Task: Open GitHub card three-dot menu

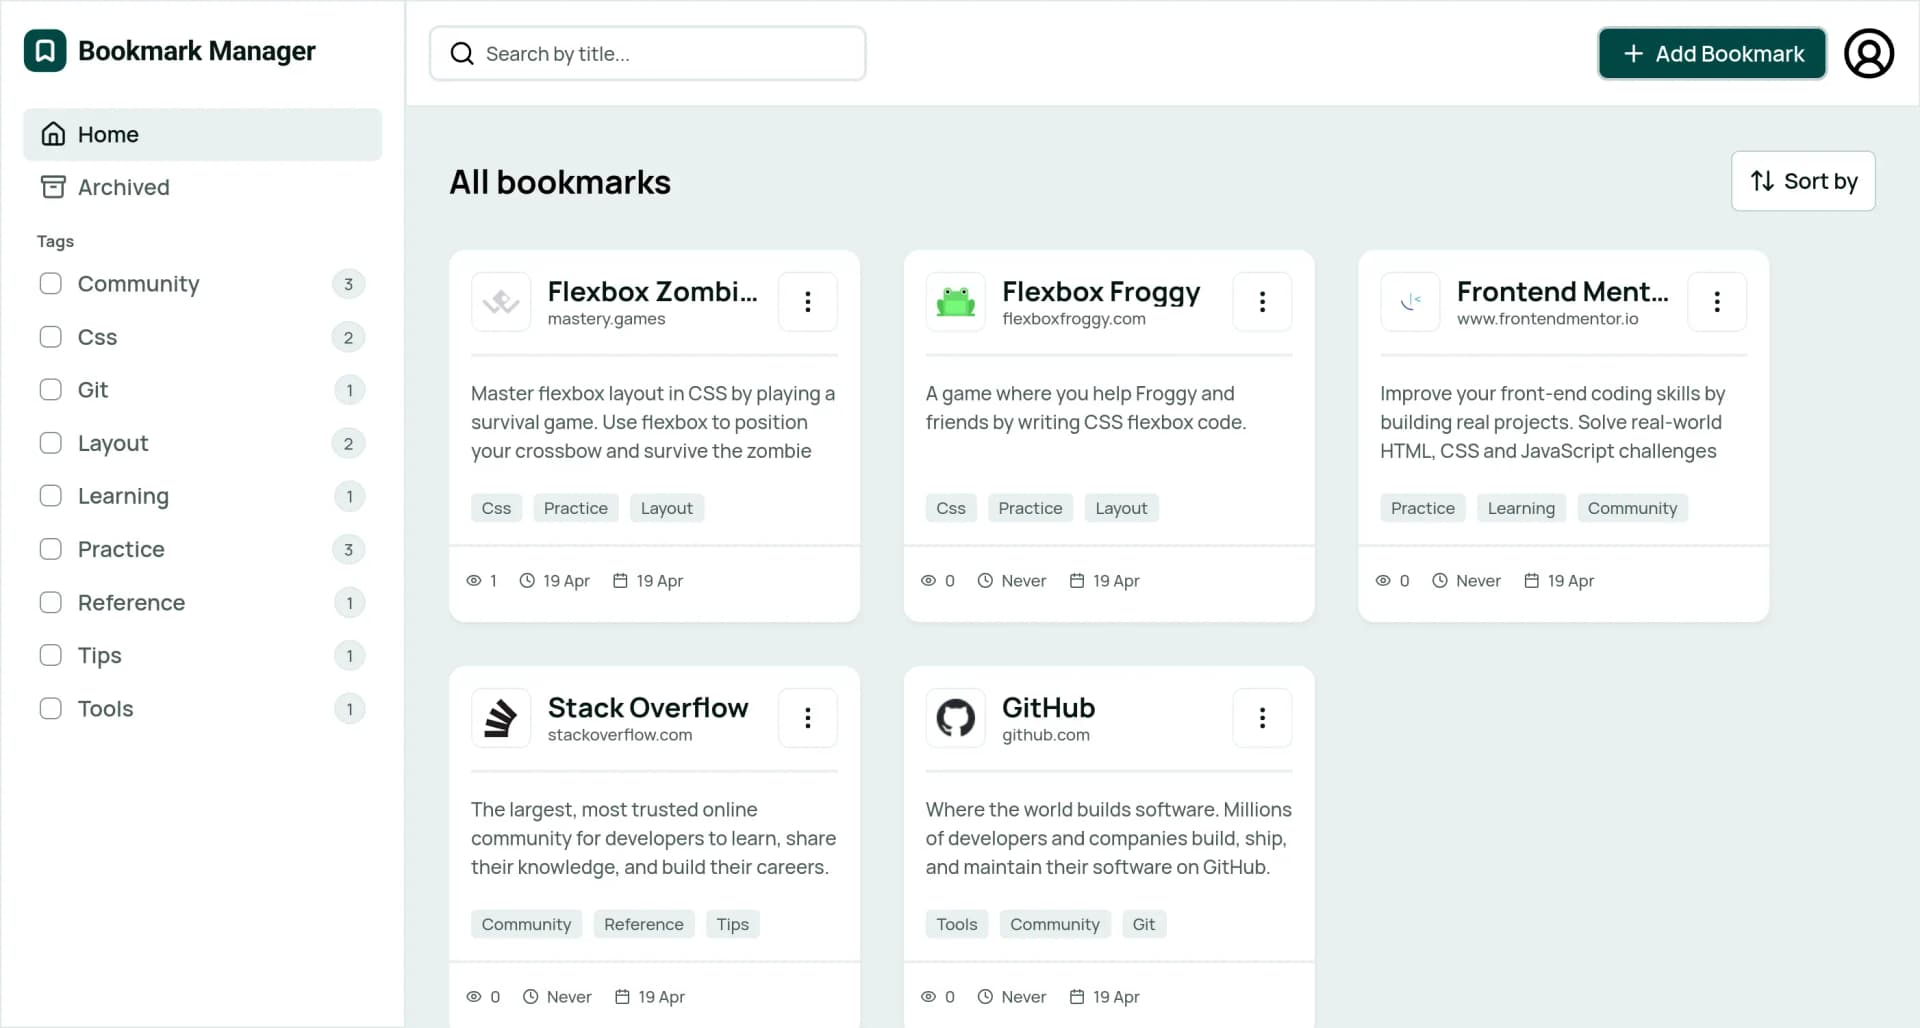Action: [x=1262, y=718]
